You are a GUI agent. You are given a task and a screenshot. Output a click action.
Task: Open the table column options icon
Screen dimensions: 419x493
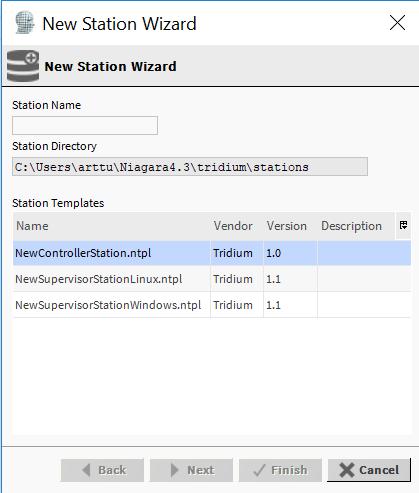tap(403, 225)
